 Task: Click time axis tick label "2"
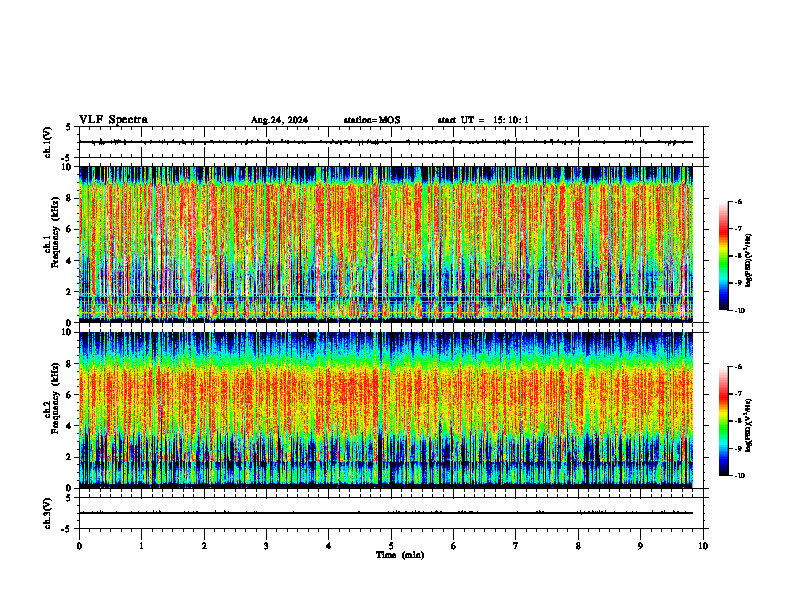[x=204, y=546]
